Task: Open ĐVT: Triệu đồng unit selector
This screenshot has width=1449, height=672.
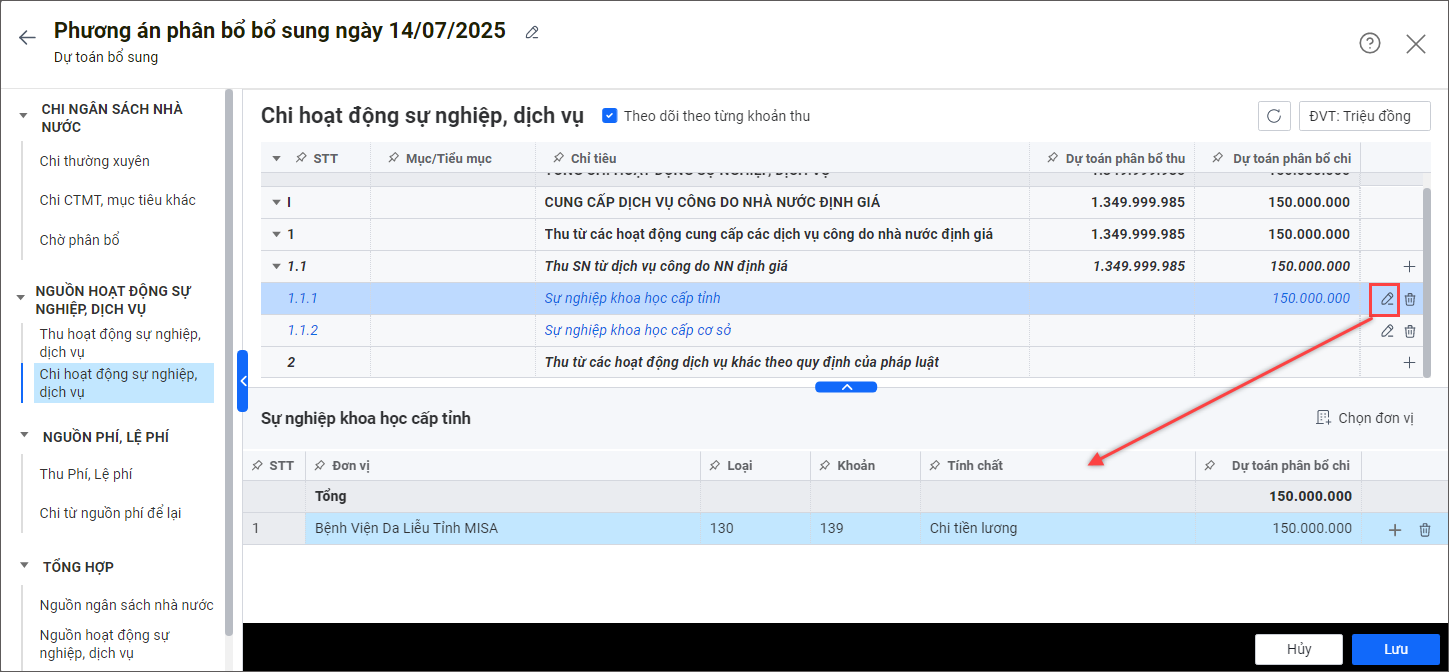Action: 1364,116
